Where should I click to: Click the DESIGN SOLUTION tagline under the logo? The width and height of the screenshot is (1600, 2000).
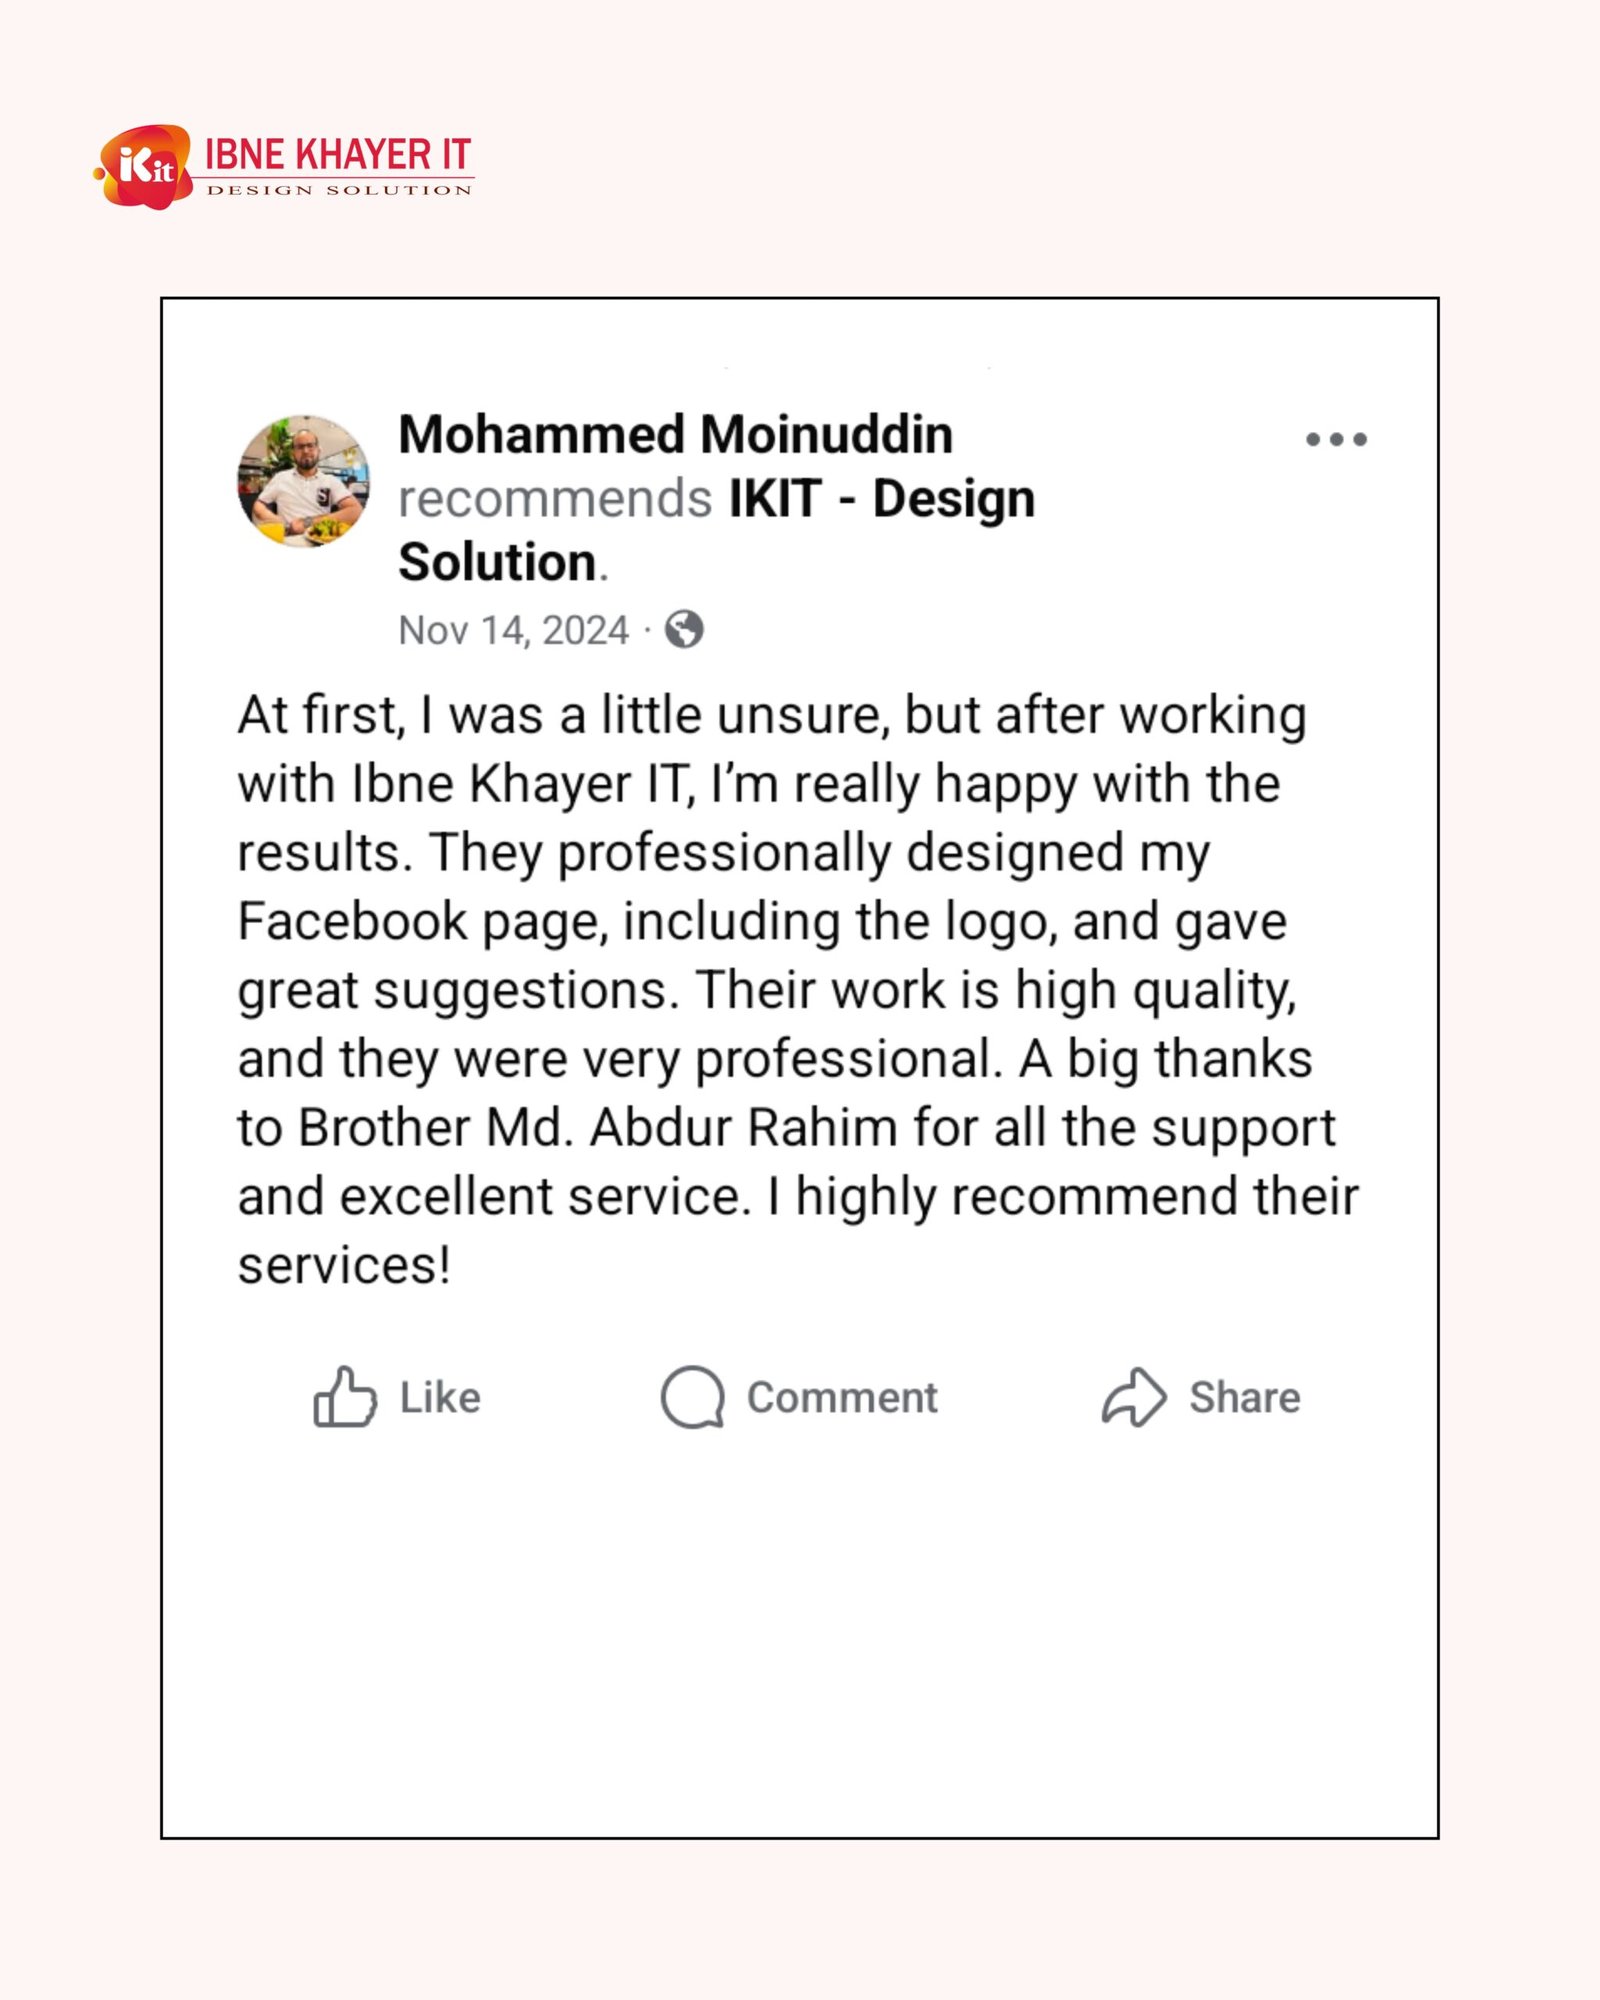coord(339,190)
